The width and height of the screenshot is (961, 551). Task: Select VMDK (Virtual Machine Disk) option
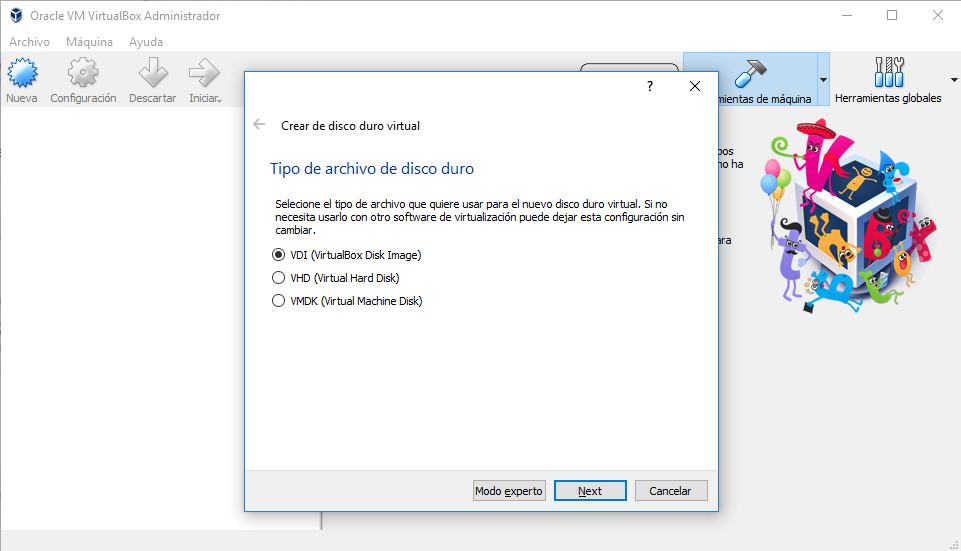pos(279,301)
